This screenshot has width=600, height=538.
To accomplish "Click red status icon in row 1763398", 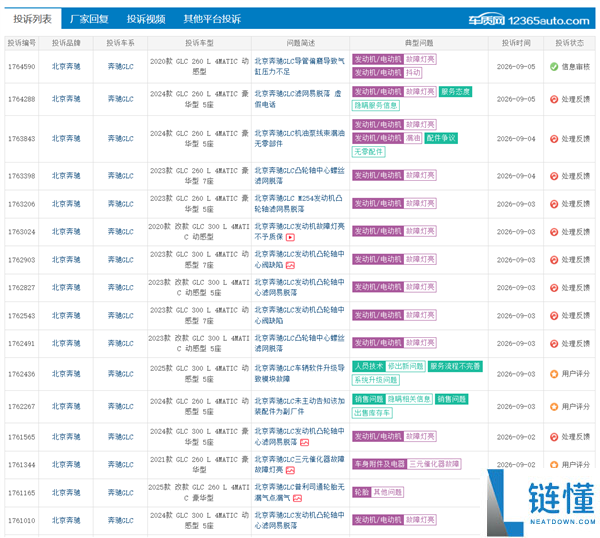I will tap(554, 176).
